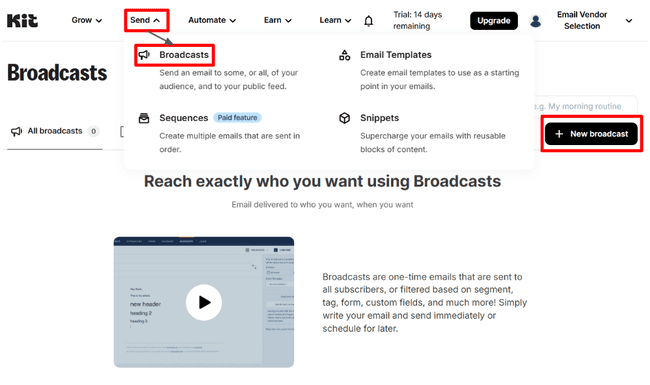Screen dimensions: 650x385
Task: Click description Create multiple emails sent in order
Action: [x=230, y=143]
